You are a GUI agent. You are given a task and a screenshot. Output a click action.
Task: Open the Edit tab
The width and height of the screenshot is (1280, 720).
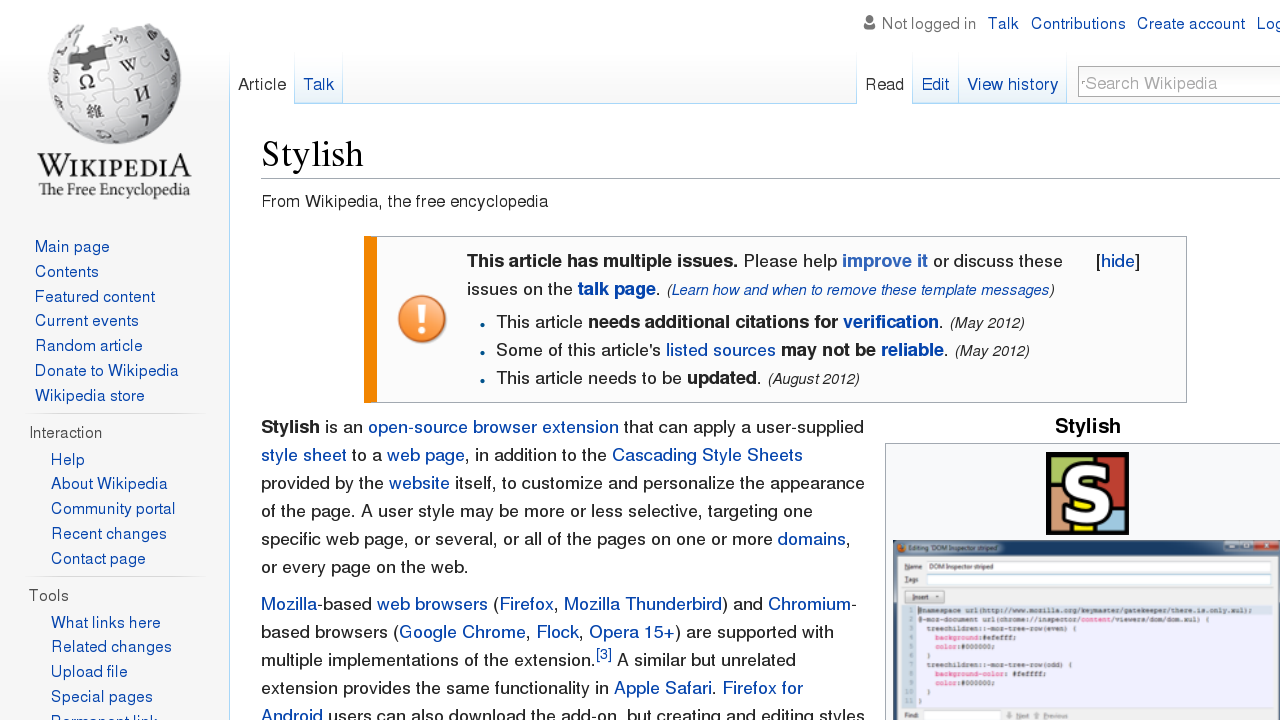[935, 84]
